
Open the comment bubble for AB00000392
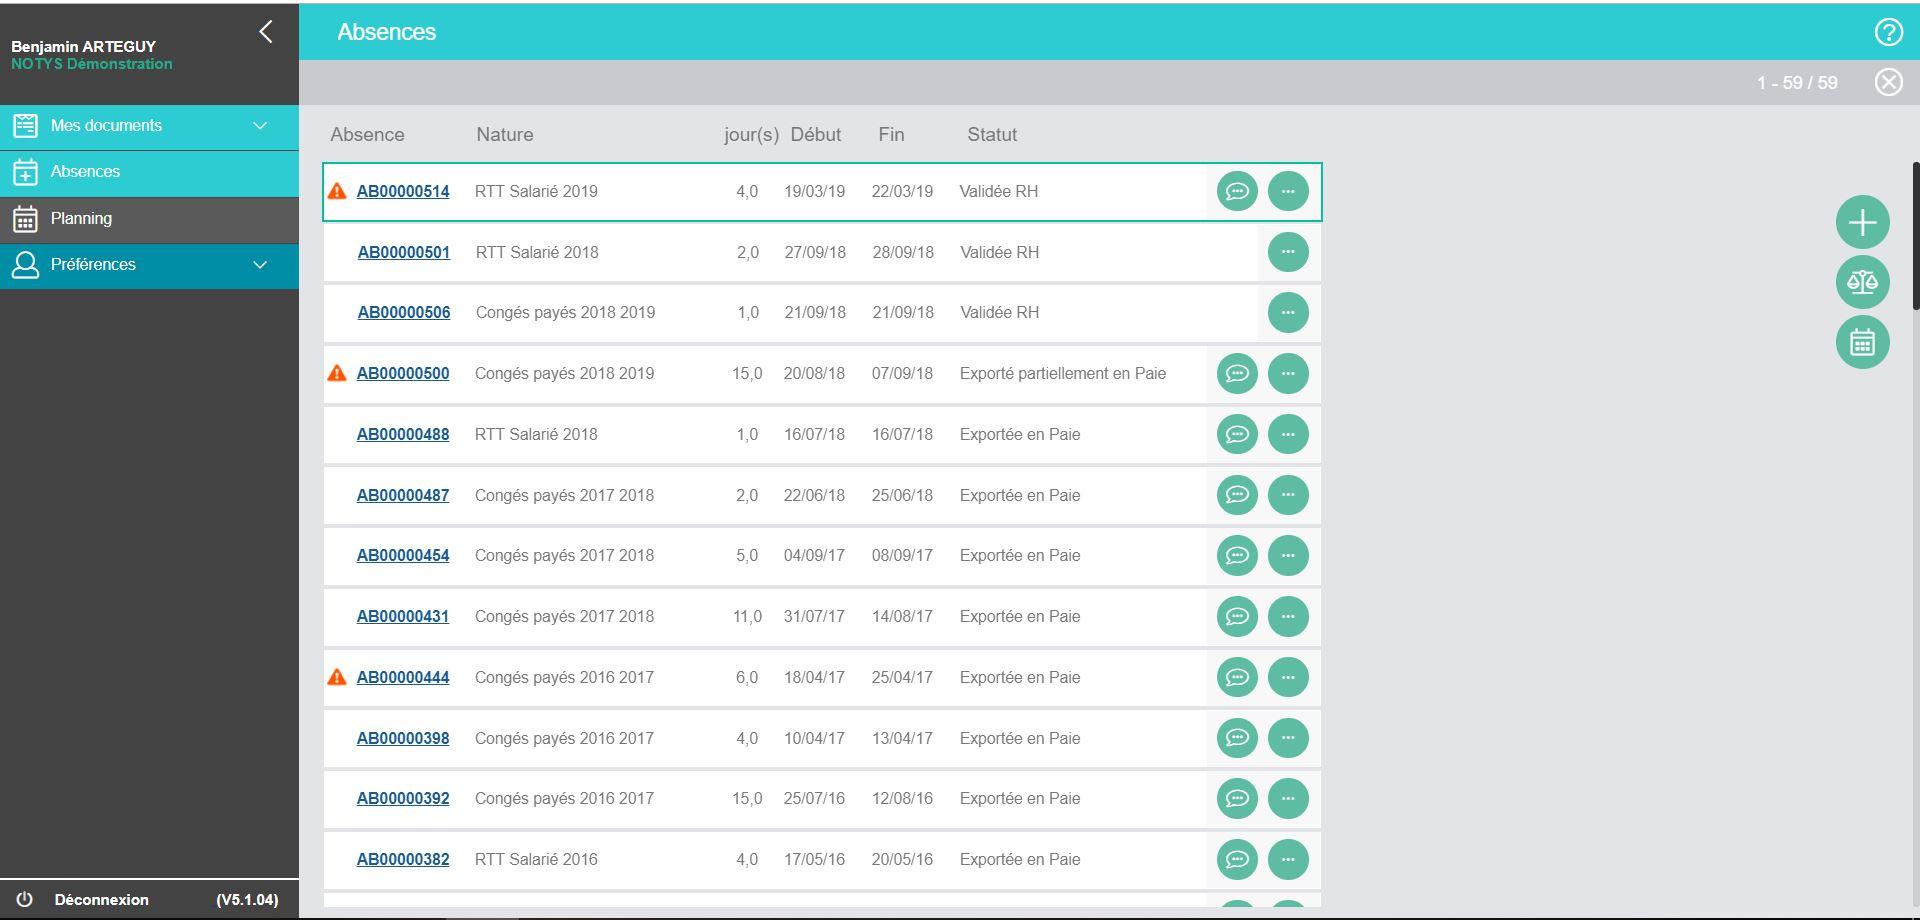point(1236,798)
